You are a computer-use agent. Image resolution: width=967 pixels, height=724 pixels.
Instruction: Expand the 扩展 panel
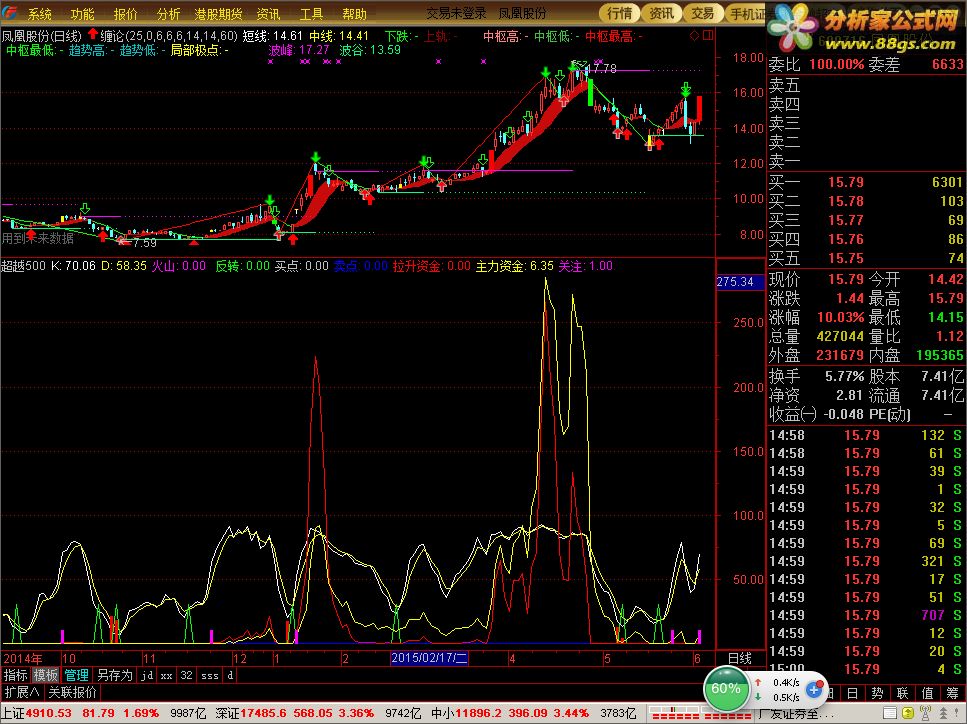pyautogui.click(x=22, y=692)
